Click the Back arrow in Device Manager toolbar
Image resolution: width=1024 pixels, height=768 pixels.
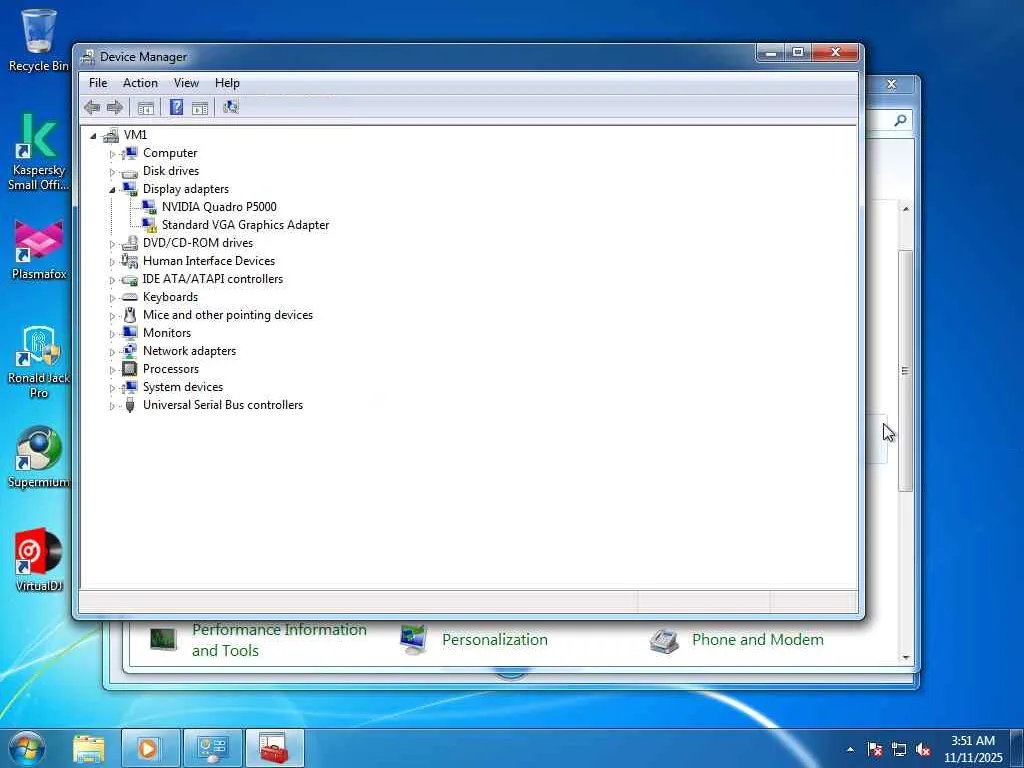92,108
